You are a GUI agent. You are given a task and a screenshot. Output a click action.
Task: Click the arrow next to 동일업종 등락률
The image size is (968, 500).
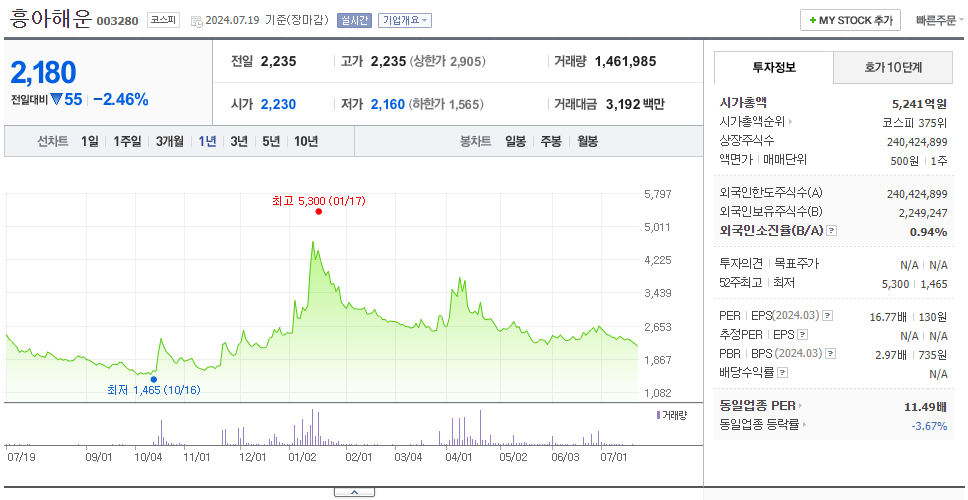pos(804,425)
